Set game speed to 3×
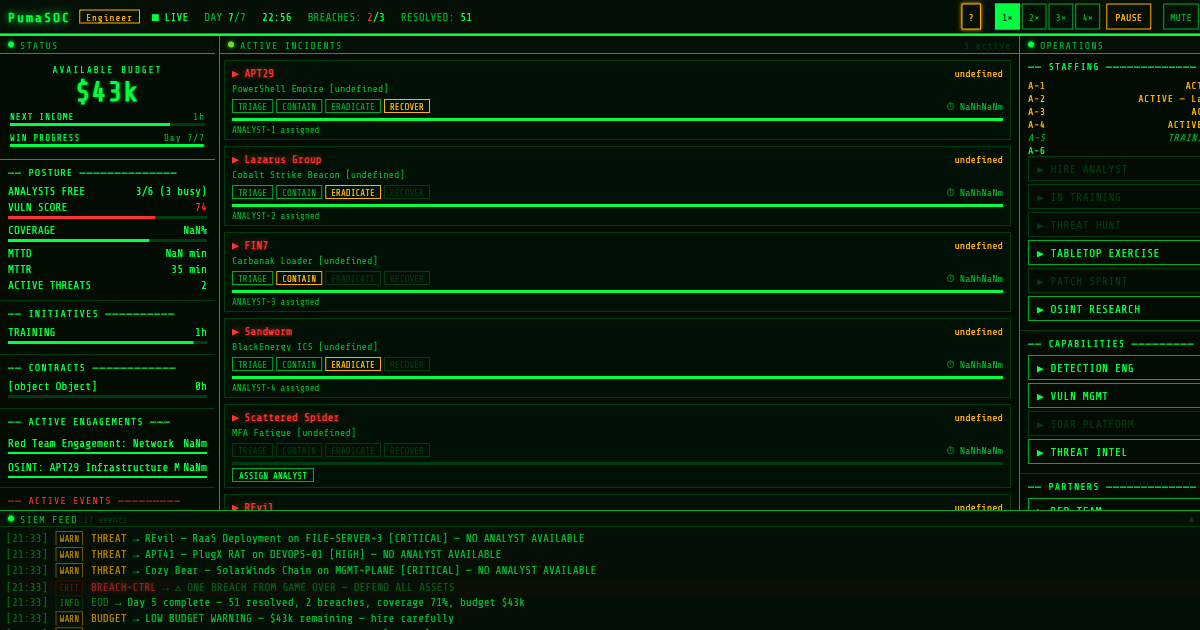The width and height of the screenshot is (1200, 630). point(1061,17)
